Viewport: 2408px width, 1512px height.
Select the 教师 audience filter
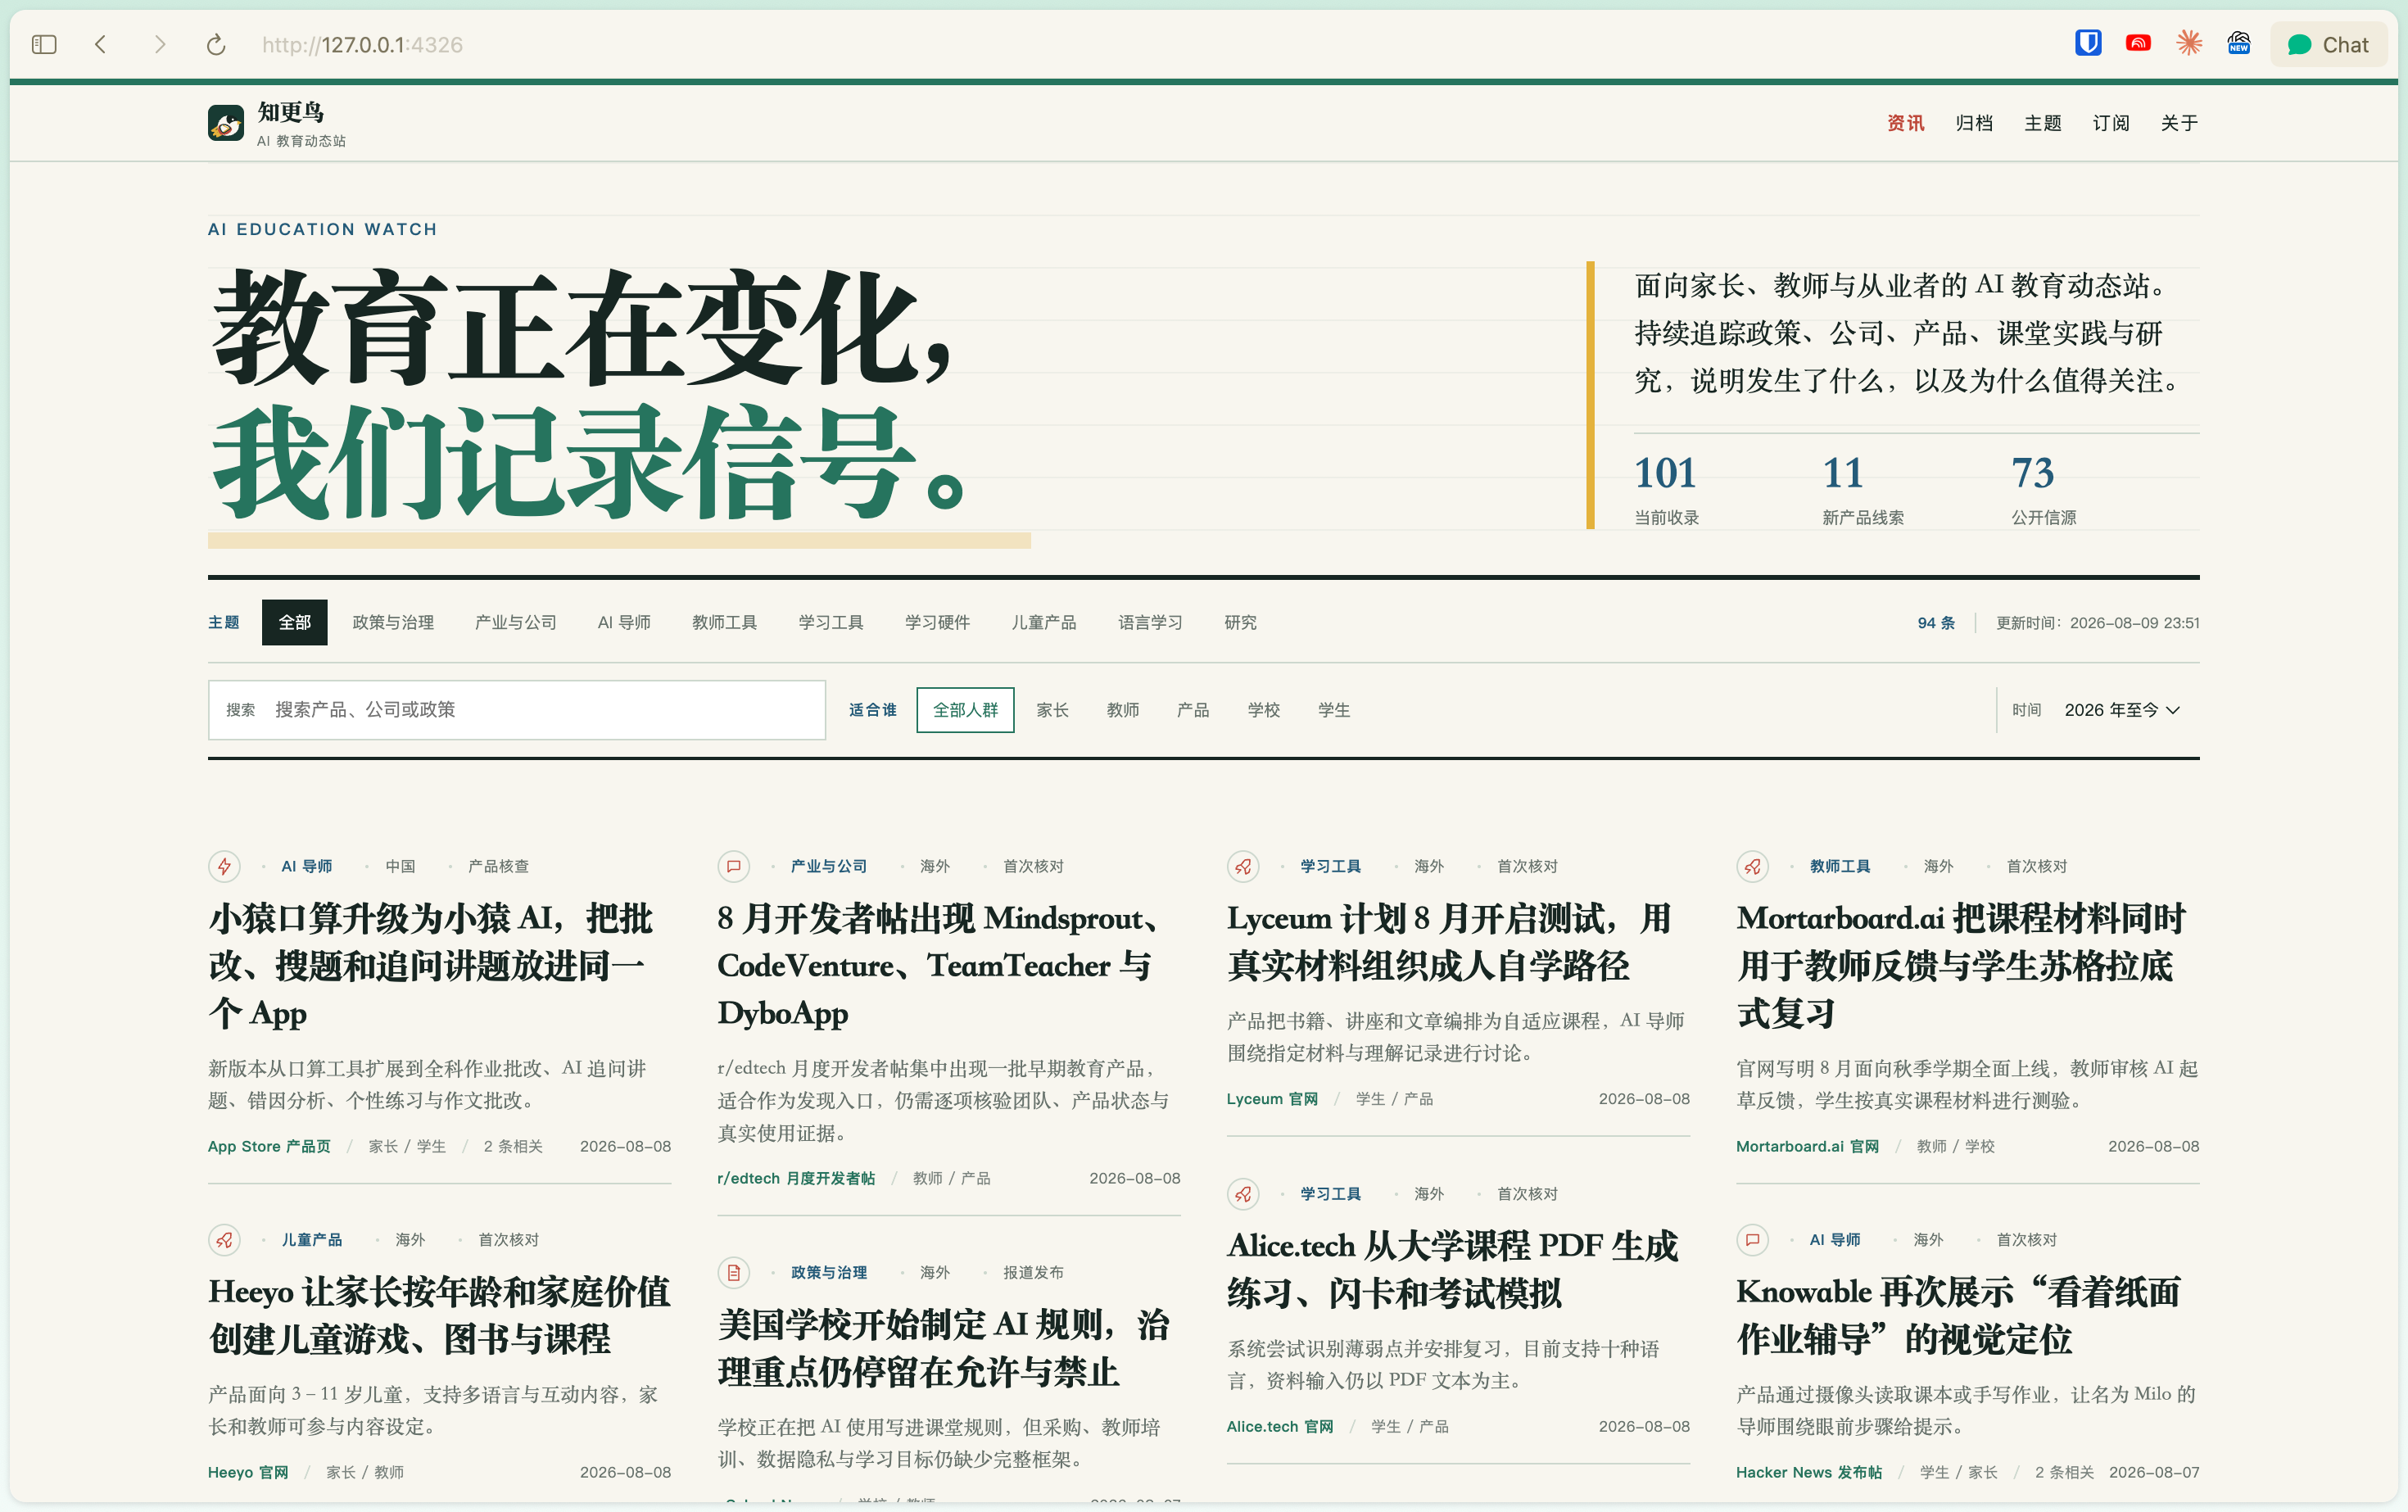(1123, 710)
